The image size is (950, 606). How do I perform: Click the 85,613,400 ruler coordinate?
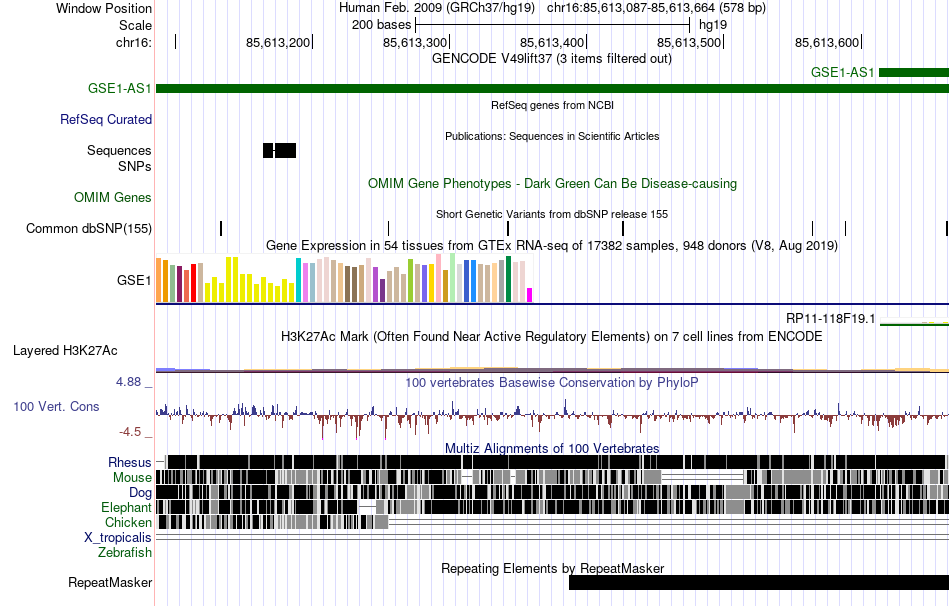pyautogui.click(x=552, y=42)
